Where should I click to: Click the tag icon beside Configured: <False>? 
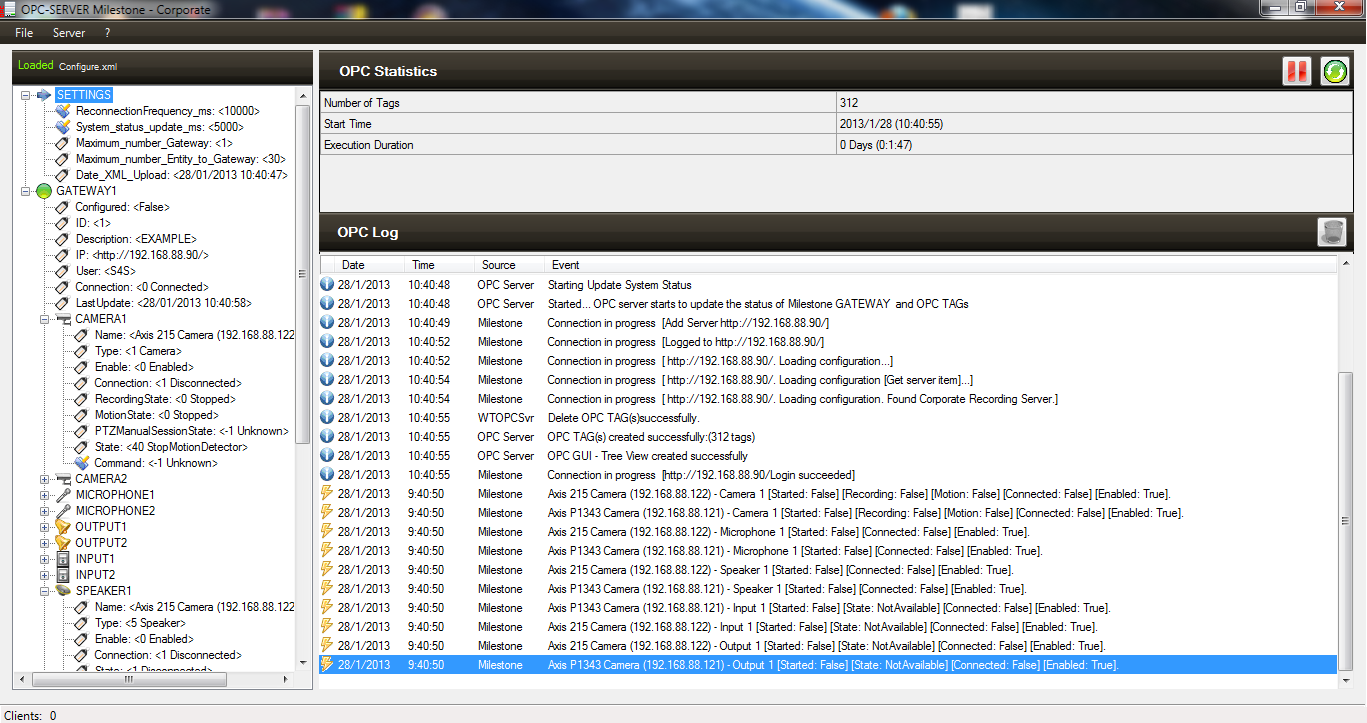coord(63,207)
